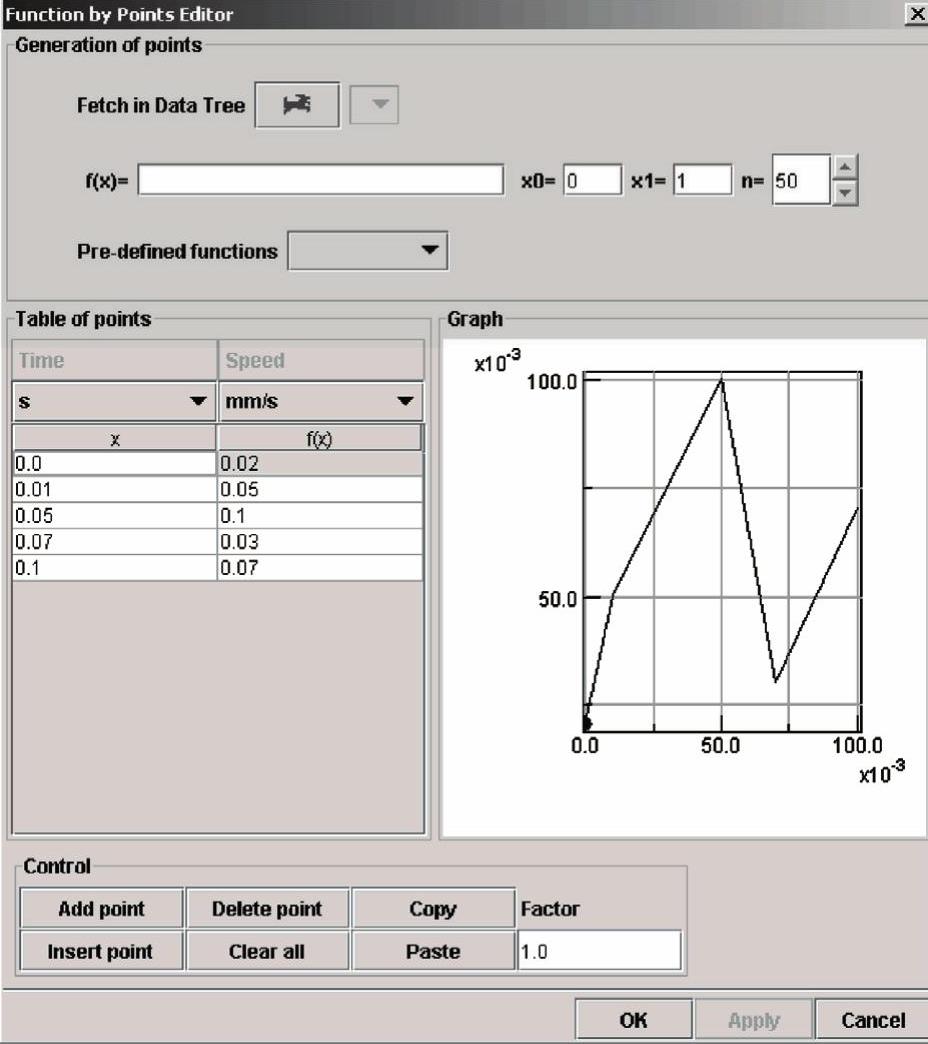The width and height of the screenshot is (928, 1044).
Task: Click the Factor input field showing 1.0
Action: tap(598, 951)
